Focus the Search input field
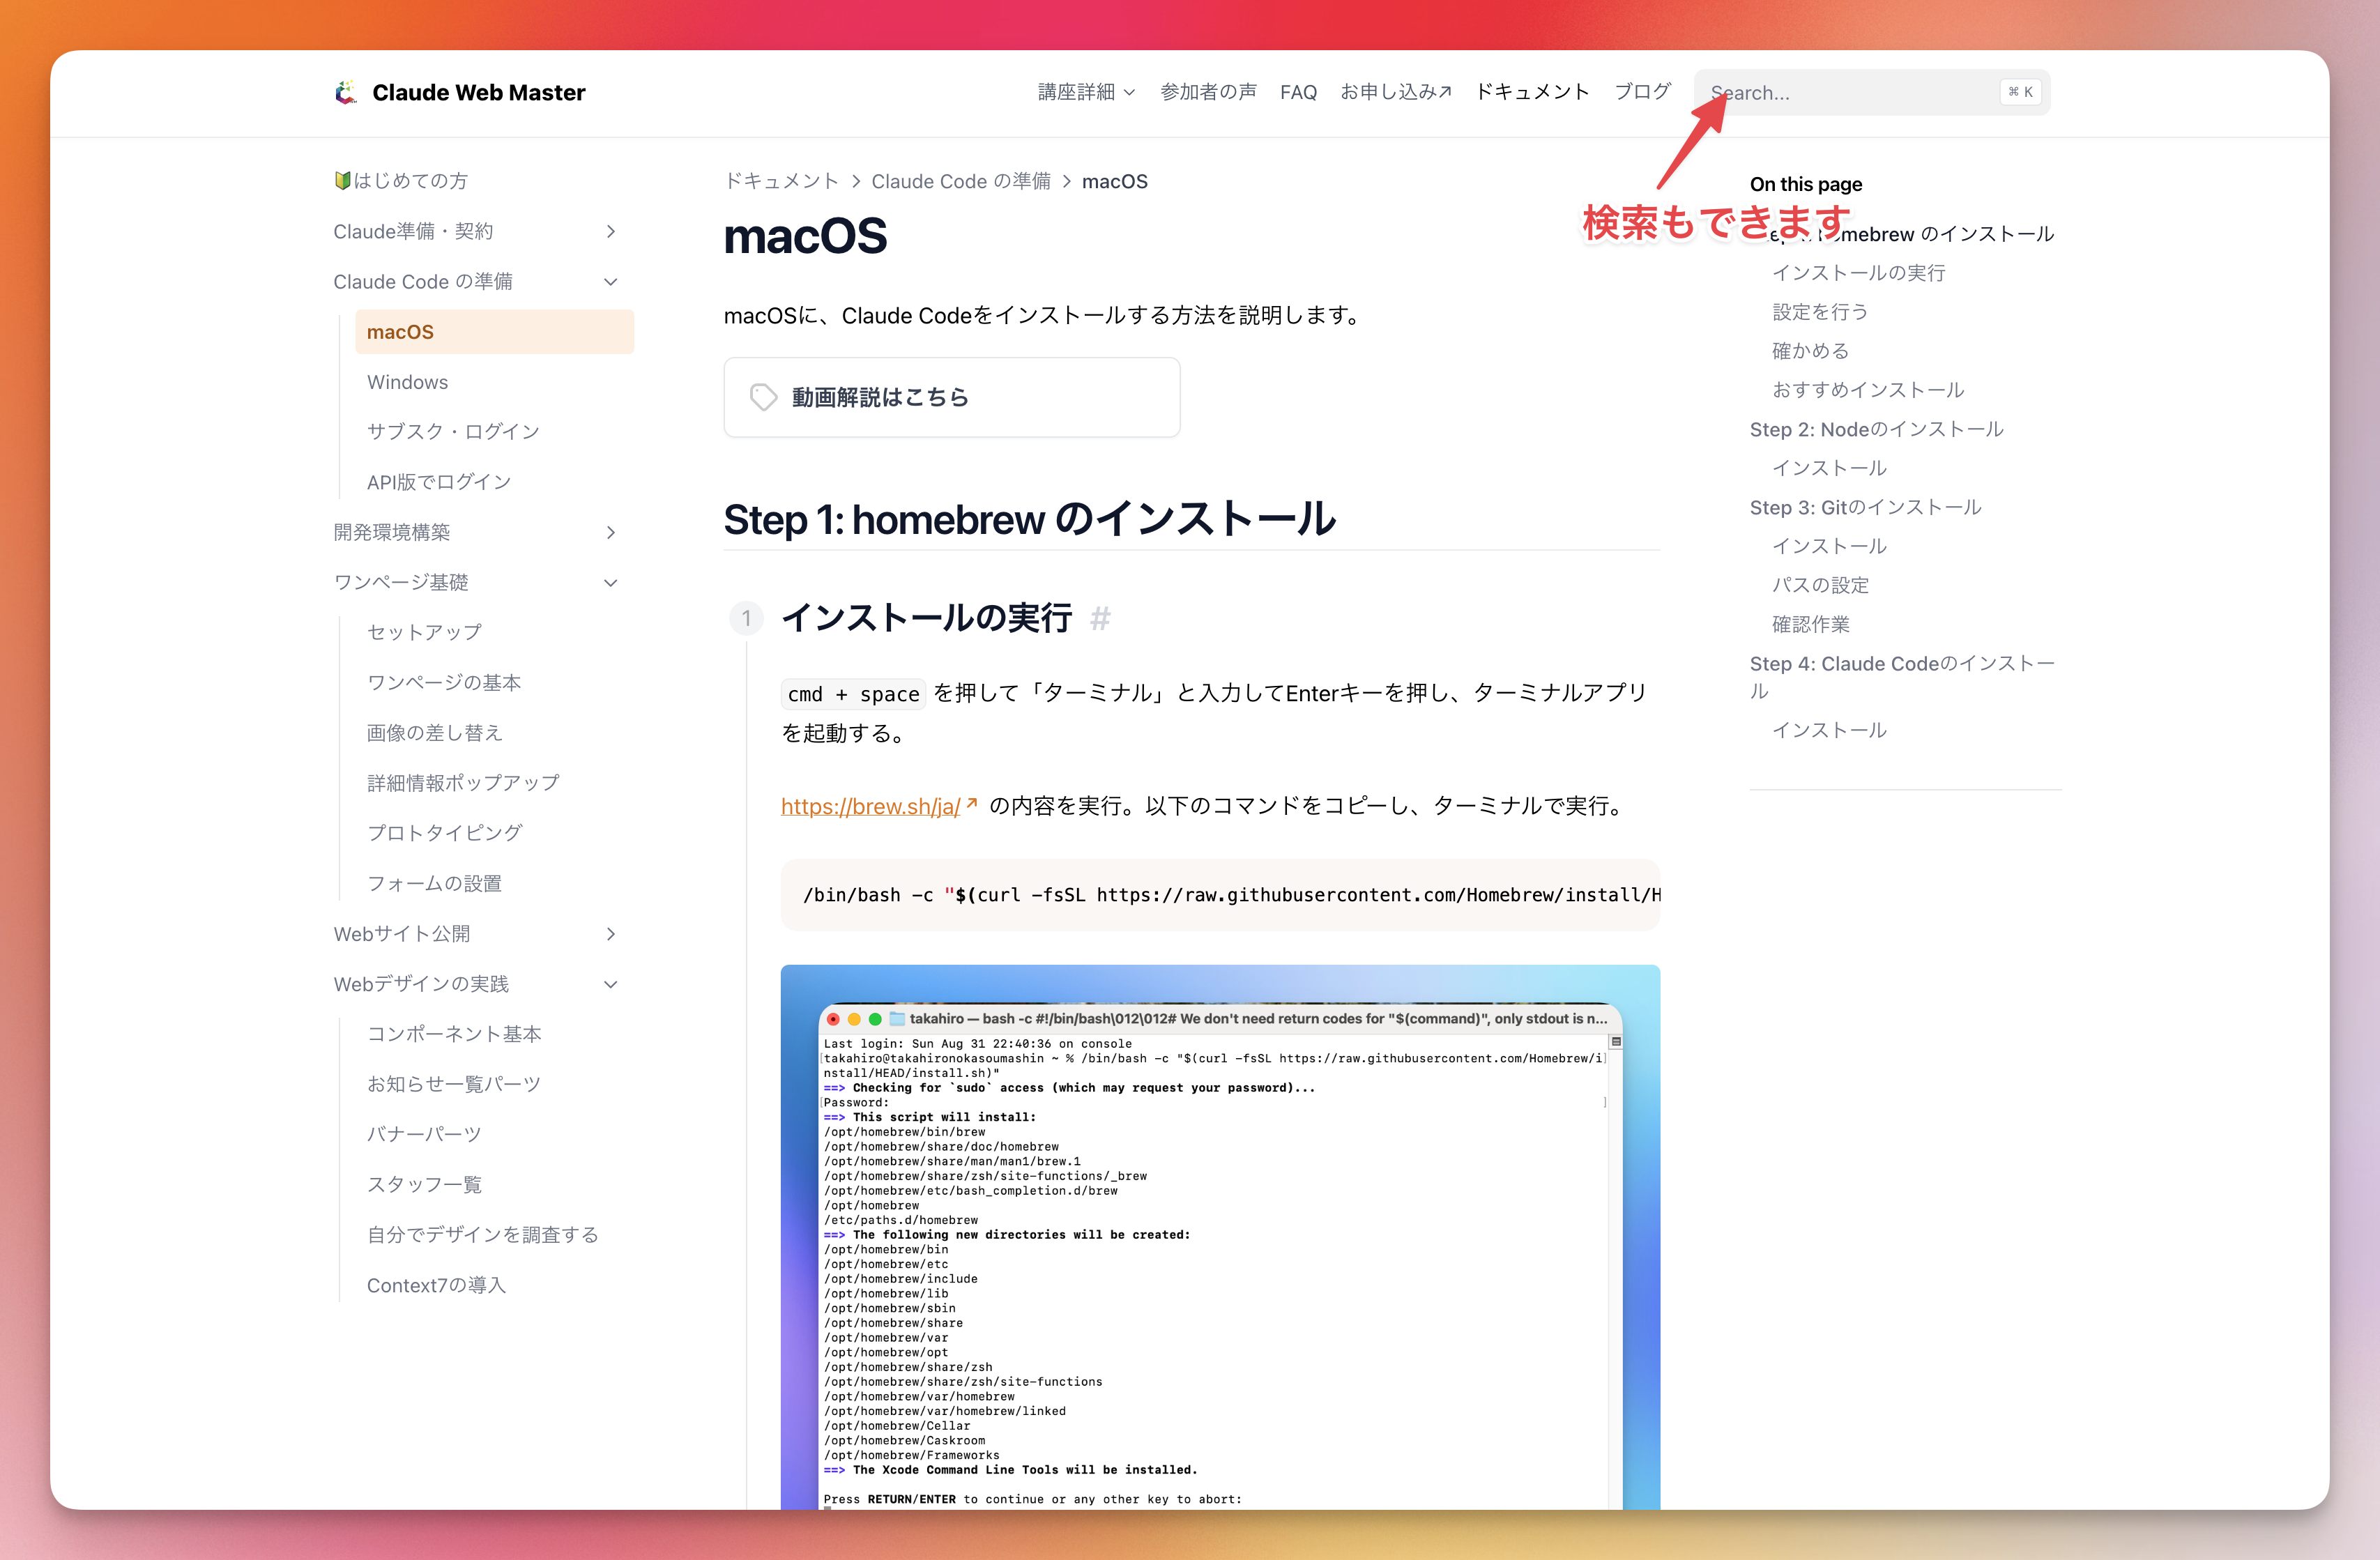2380x1560 pixels. 1850,93
